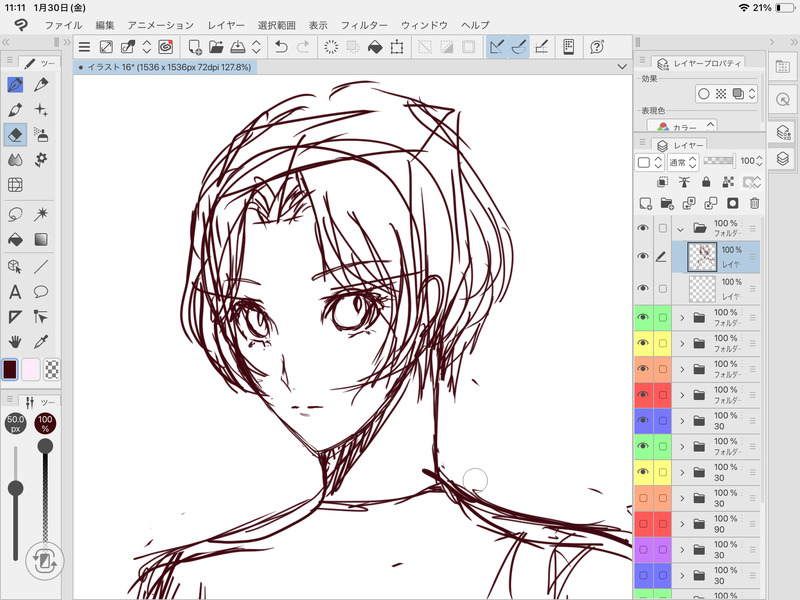Viewport: 800px width, 600px height.
Task: Select the Pen tool
Action: click(x=15, y=84)
